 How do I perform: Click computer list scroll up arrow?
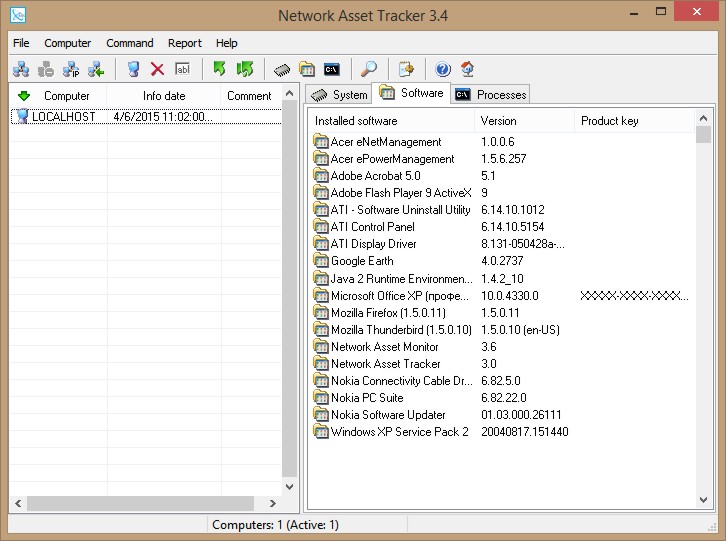289,93
